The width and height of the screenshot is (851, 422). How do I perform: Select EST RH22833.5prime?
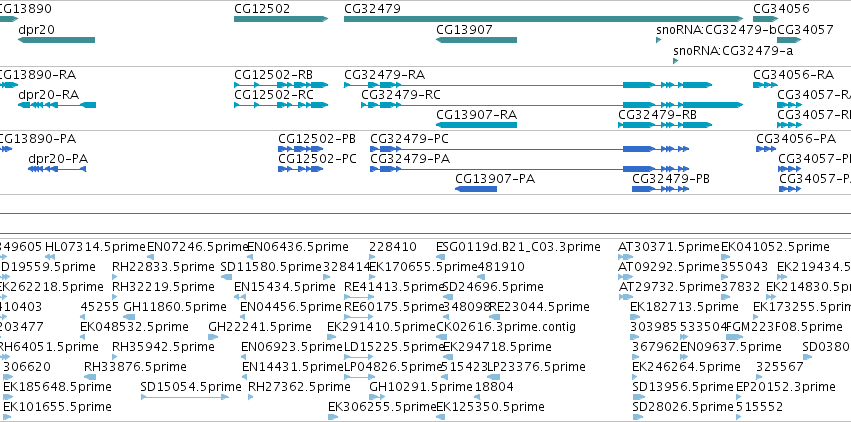click(162, 266)
